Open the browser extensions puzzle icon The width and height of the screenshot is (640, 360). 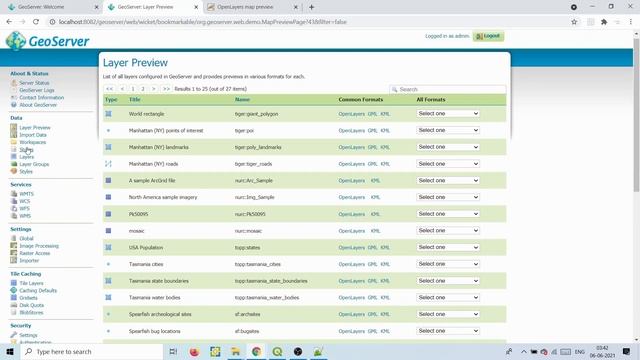604,22
